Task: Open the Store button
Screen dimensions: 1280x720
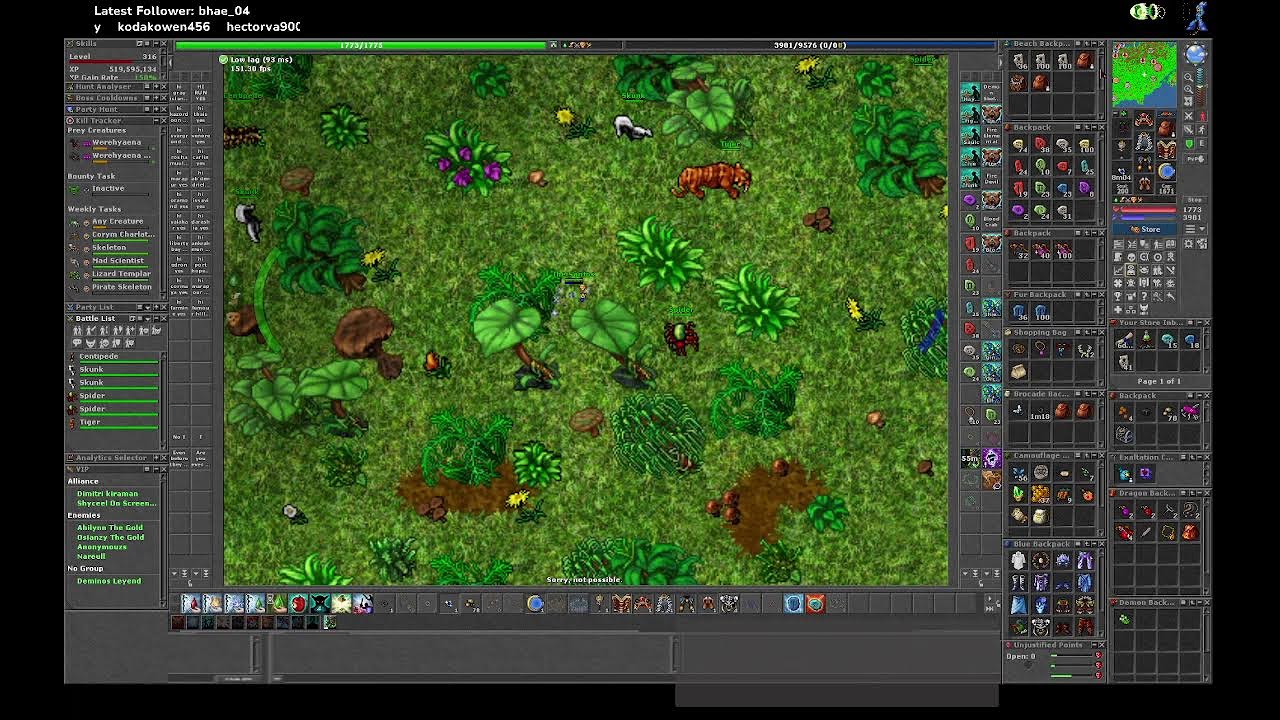Action: pyautogui.click(x=1146, y=229)
